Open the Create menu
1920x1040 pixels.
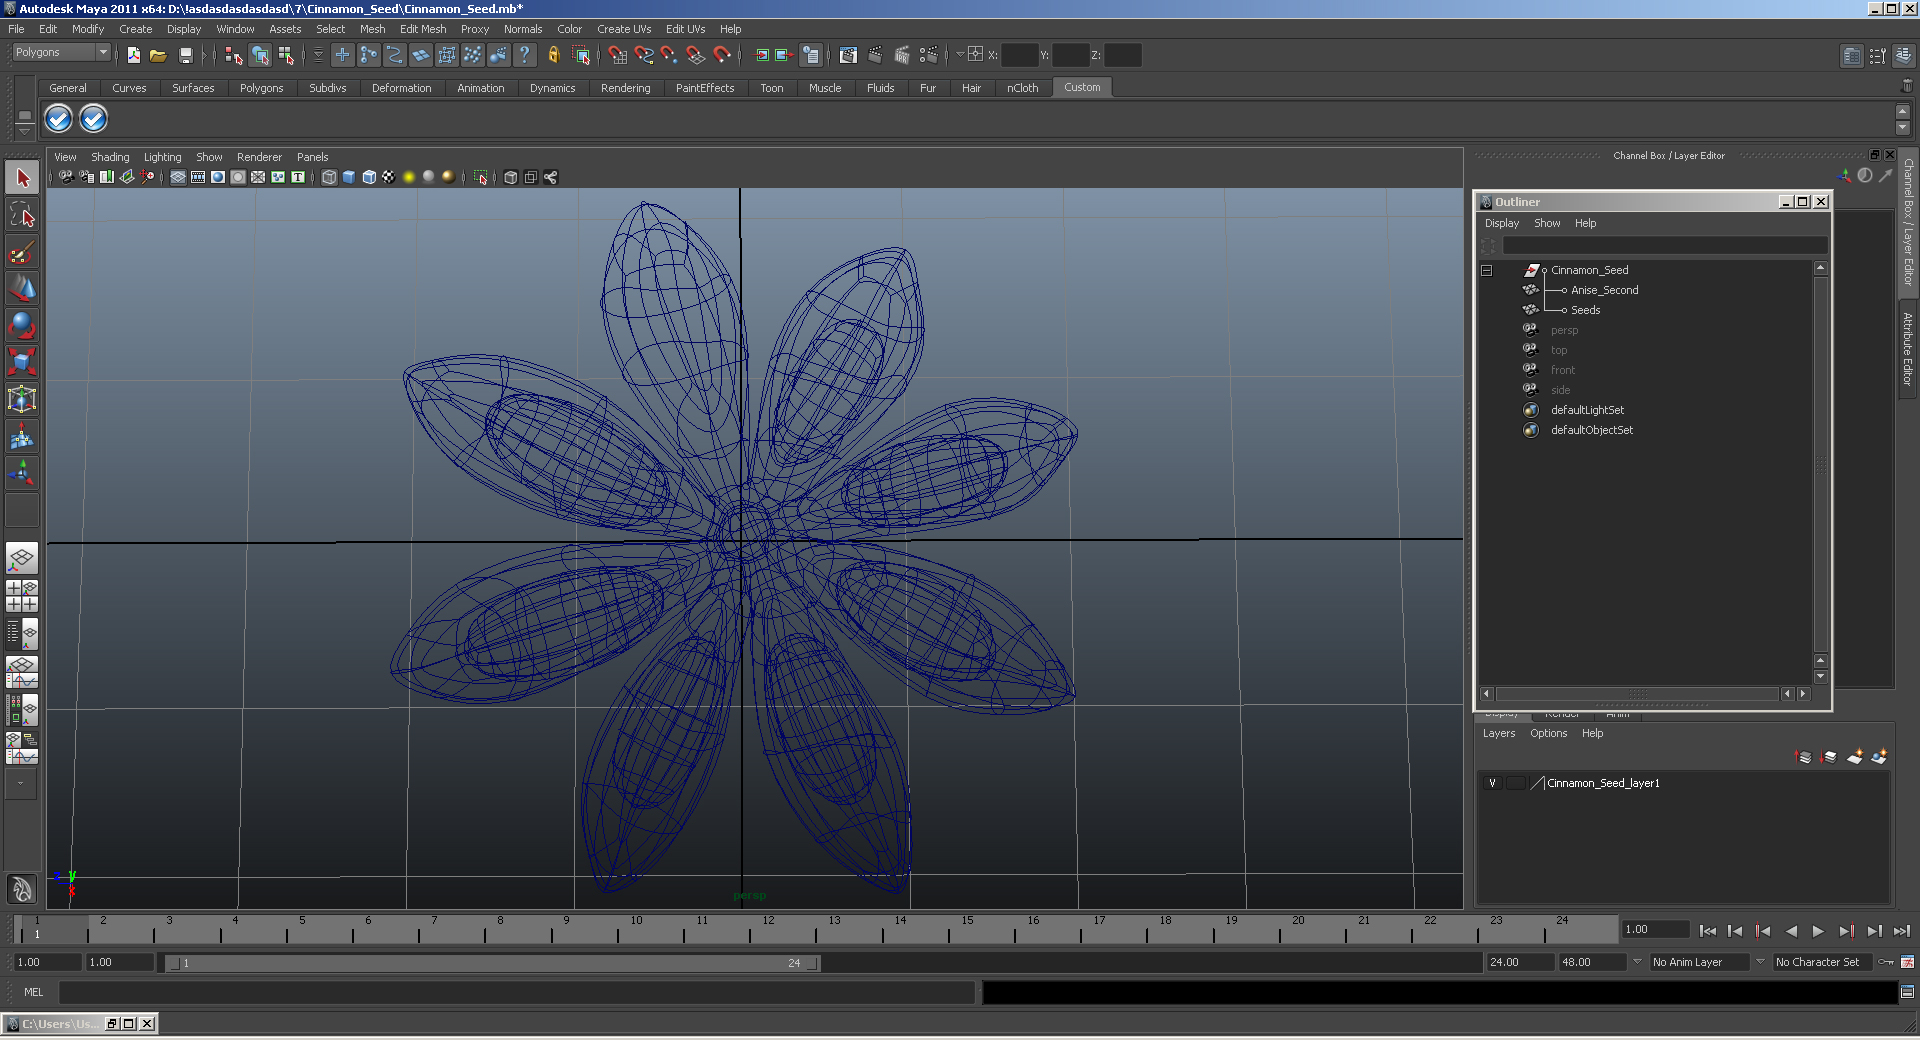point(135,29)
